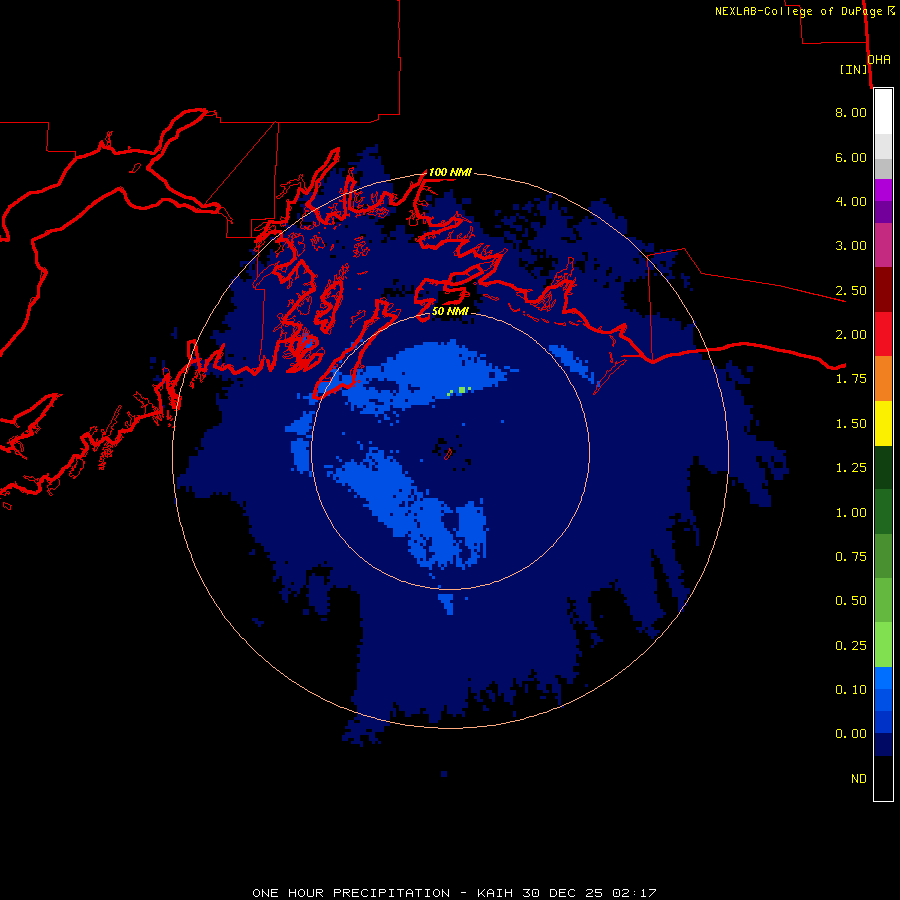Click the 0.00 legend value
This screenshot has height=900, width=900.
point(851,734)
